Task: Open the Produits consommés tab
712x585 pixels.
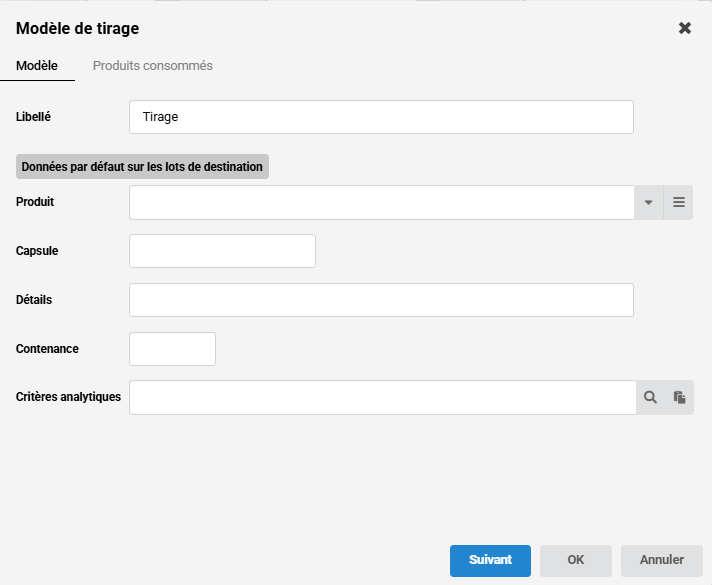Action: coord(152,66)
